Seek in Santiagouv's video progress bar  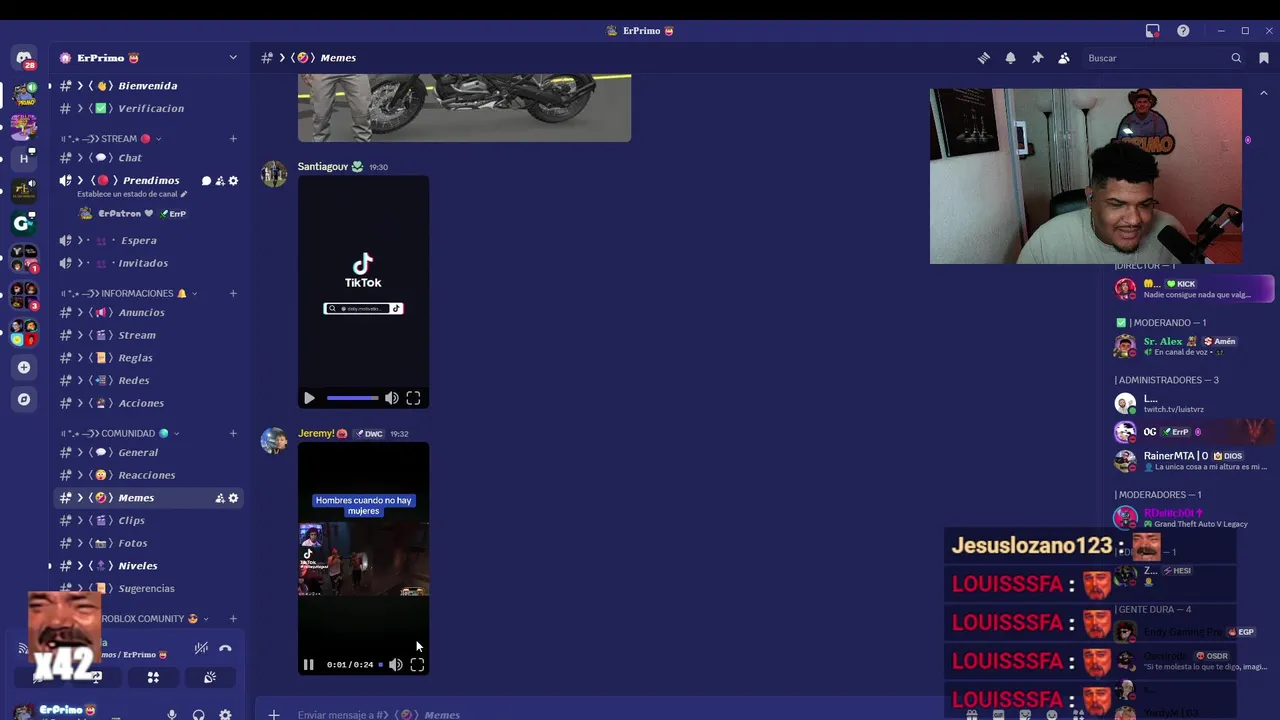[x=352, y=398]
